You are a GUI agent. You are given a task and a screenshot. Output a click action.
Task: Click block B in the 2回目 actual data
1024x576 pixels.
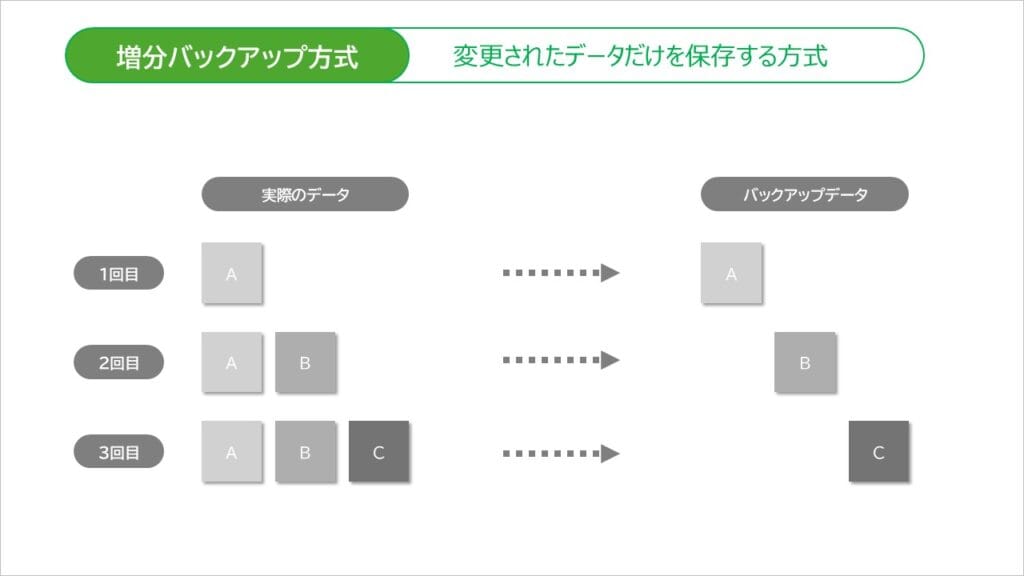tap(305, 362)
